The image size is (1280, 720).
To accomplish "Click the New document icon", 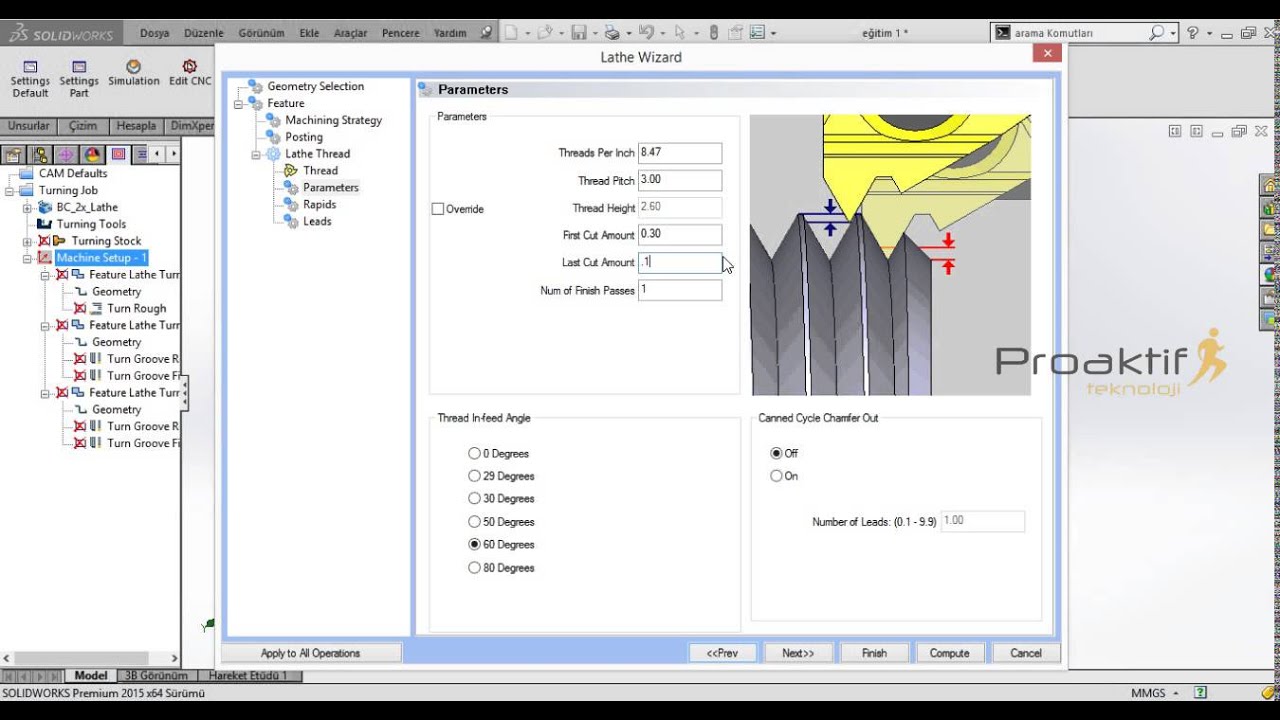I will click(x=511, y=32).
